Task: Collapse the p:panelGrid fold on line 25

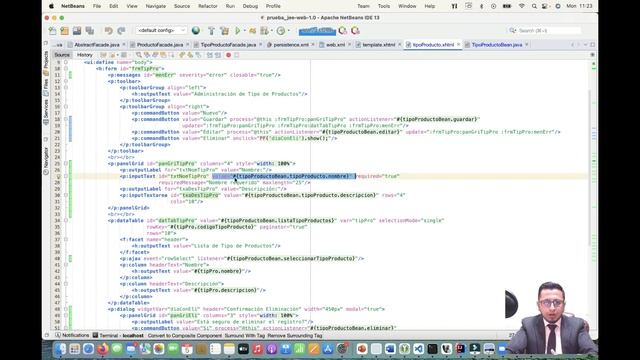Action: [x=66, y=164]
